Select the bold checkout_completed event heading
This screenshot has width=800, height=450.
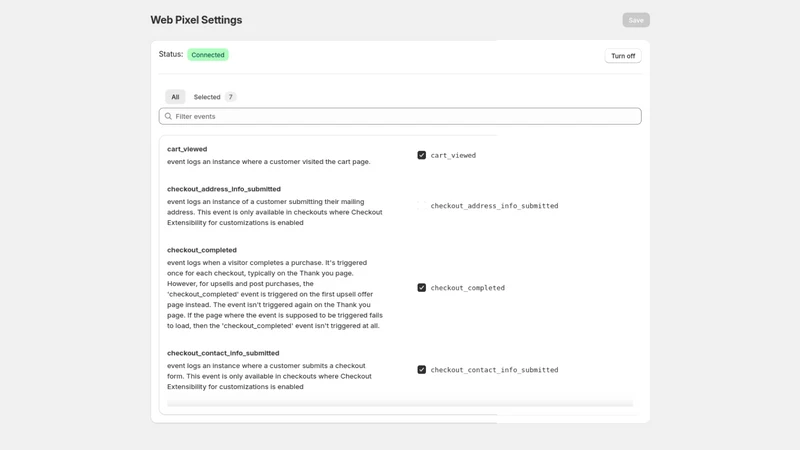(202, 250)
